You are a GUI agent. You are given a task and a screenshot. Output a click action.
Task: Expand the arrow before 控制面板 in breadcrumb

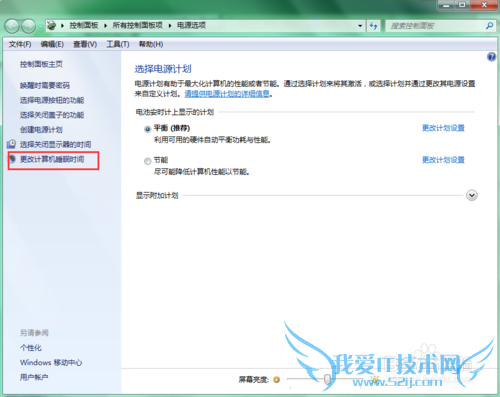pos(62,26)
